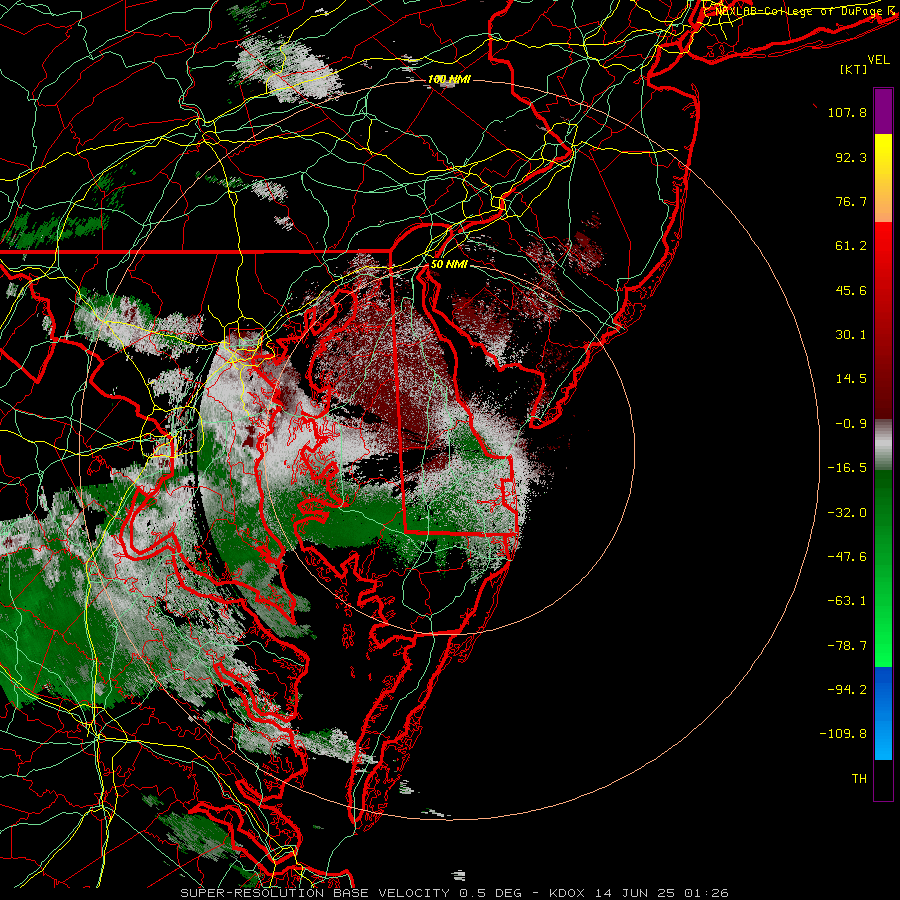
Task: Click the purple band of the velocity color bar
Action: 883,112
